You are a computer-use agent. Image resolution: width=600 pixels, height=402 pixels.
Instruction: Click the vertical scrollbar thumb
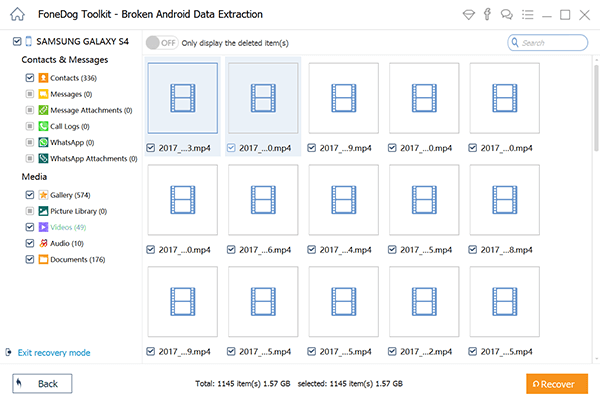click(x=596, y=108)
